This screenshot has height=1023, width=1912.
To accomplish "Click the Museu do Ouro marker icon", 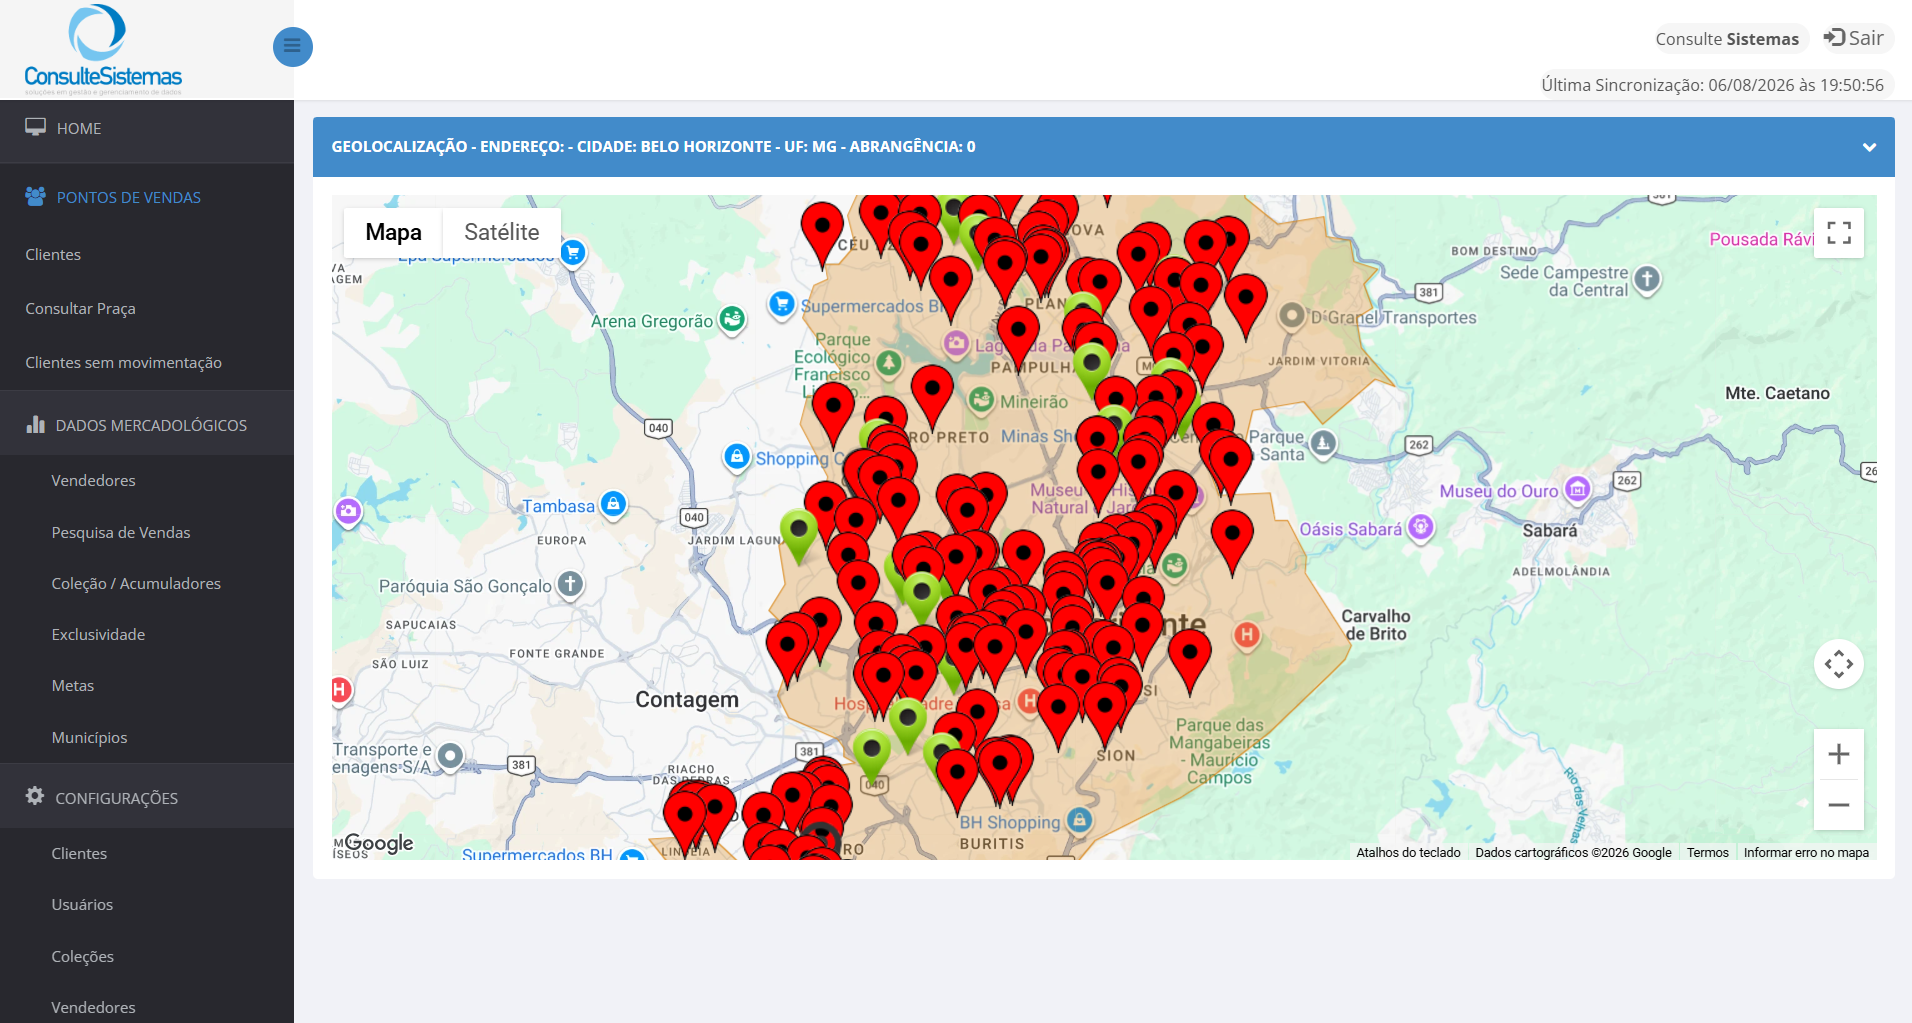I will point(1577,489).
